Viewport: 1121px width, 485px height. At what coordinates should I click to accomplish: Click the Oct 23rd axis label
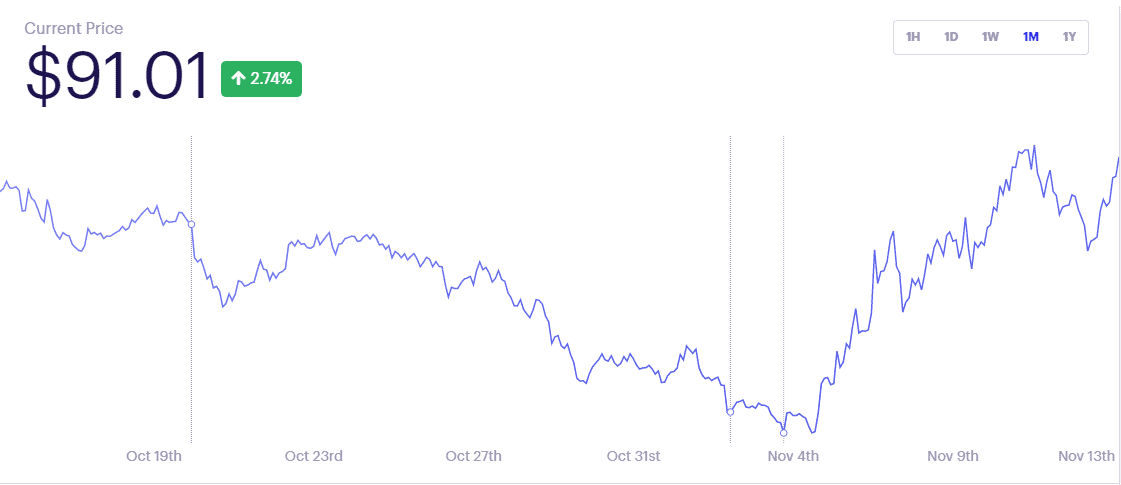[314, 456]
